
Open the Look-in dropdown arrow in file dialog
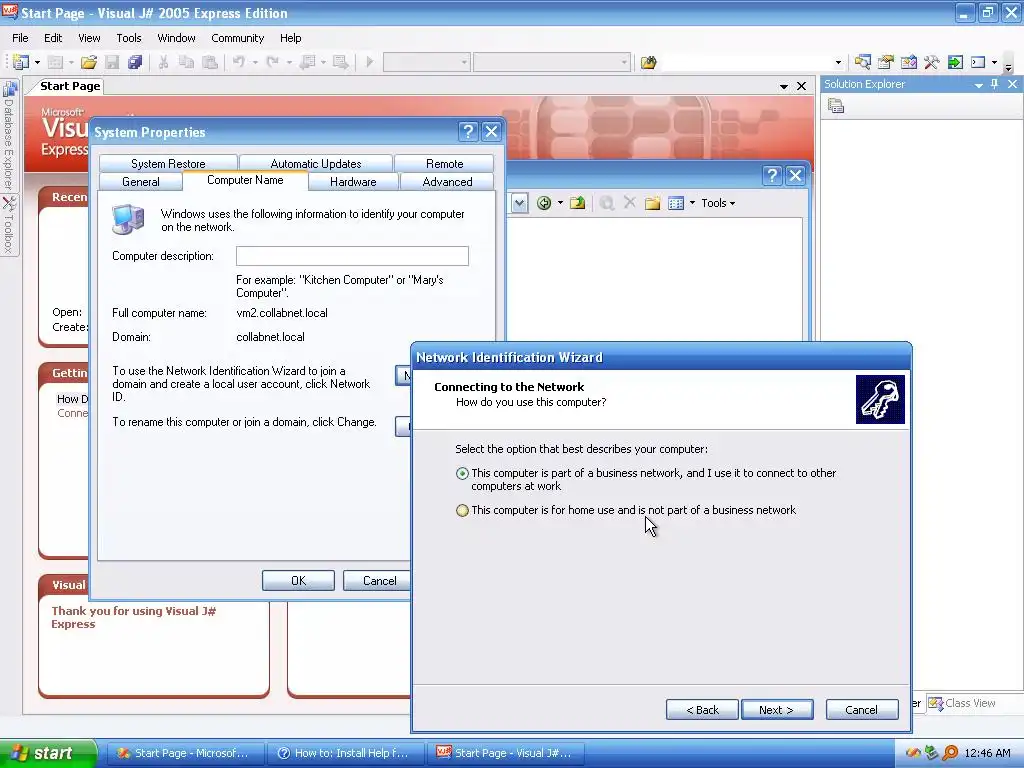point(519,203)
